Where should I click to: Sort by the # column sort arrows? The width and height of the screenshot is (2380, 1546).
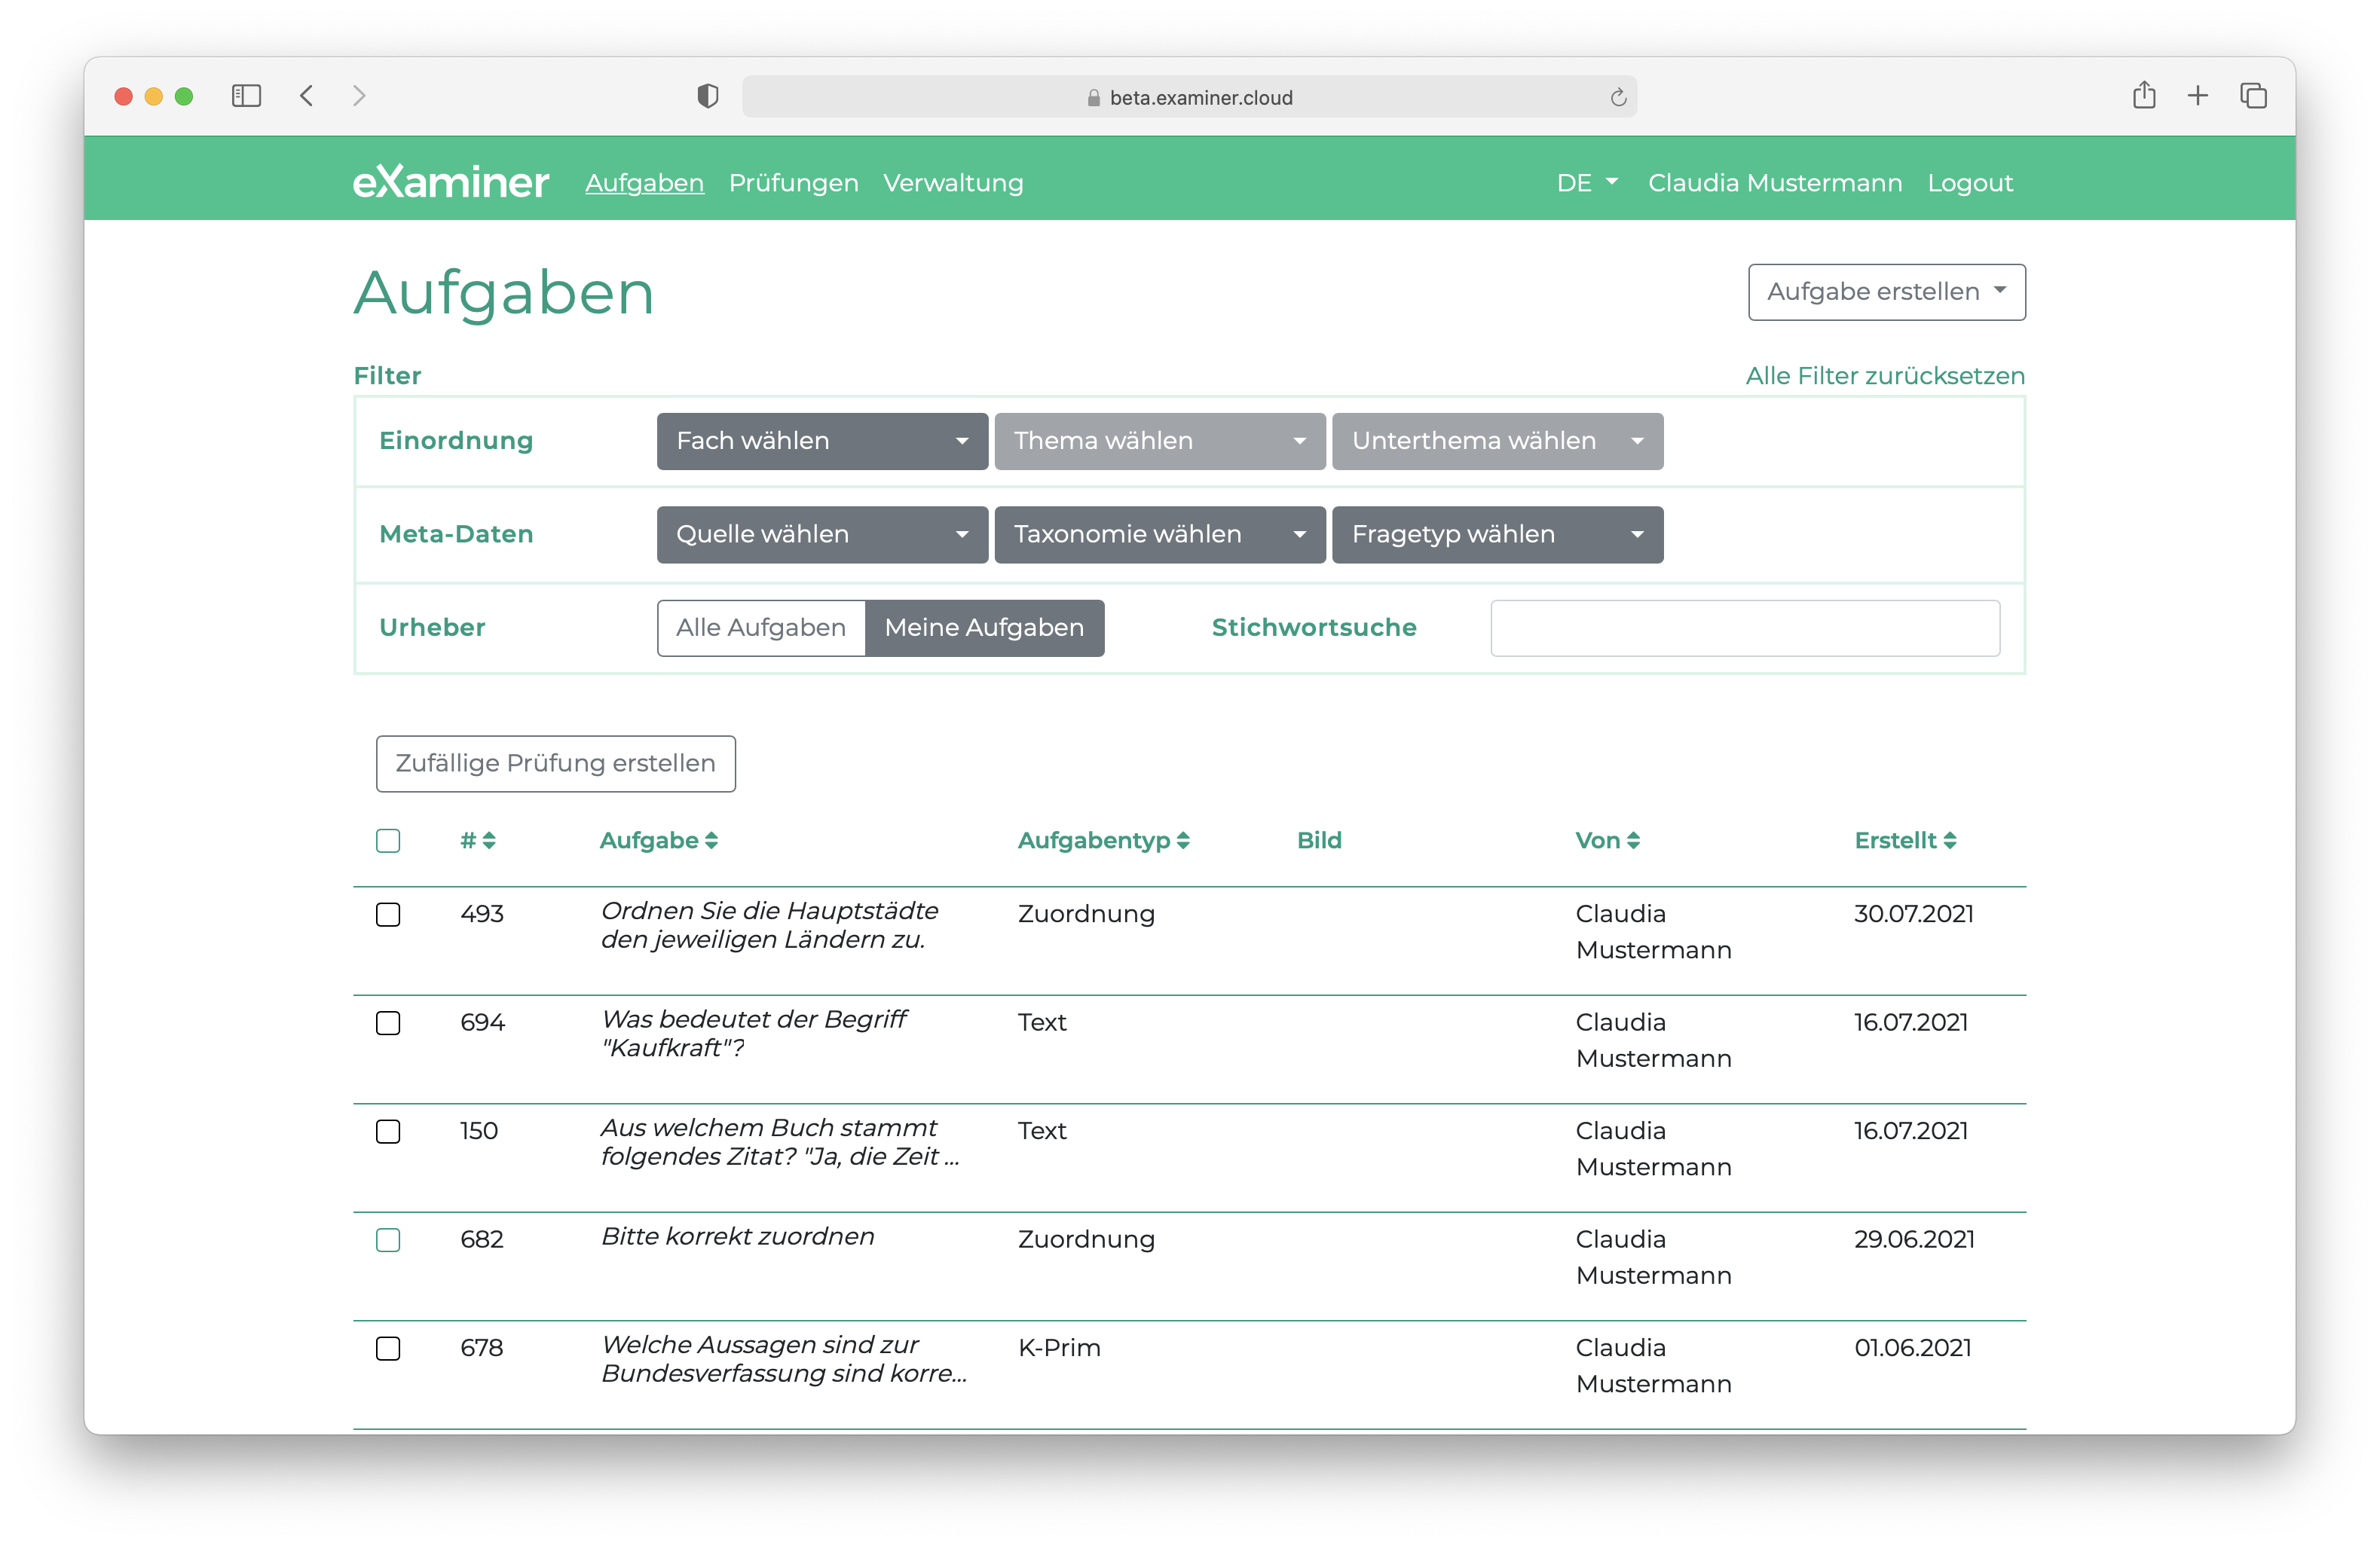489,841
